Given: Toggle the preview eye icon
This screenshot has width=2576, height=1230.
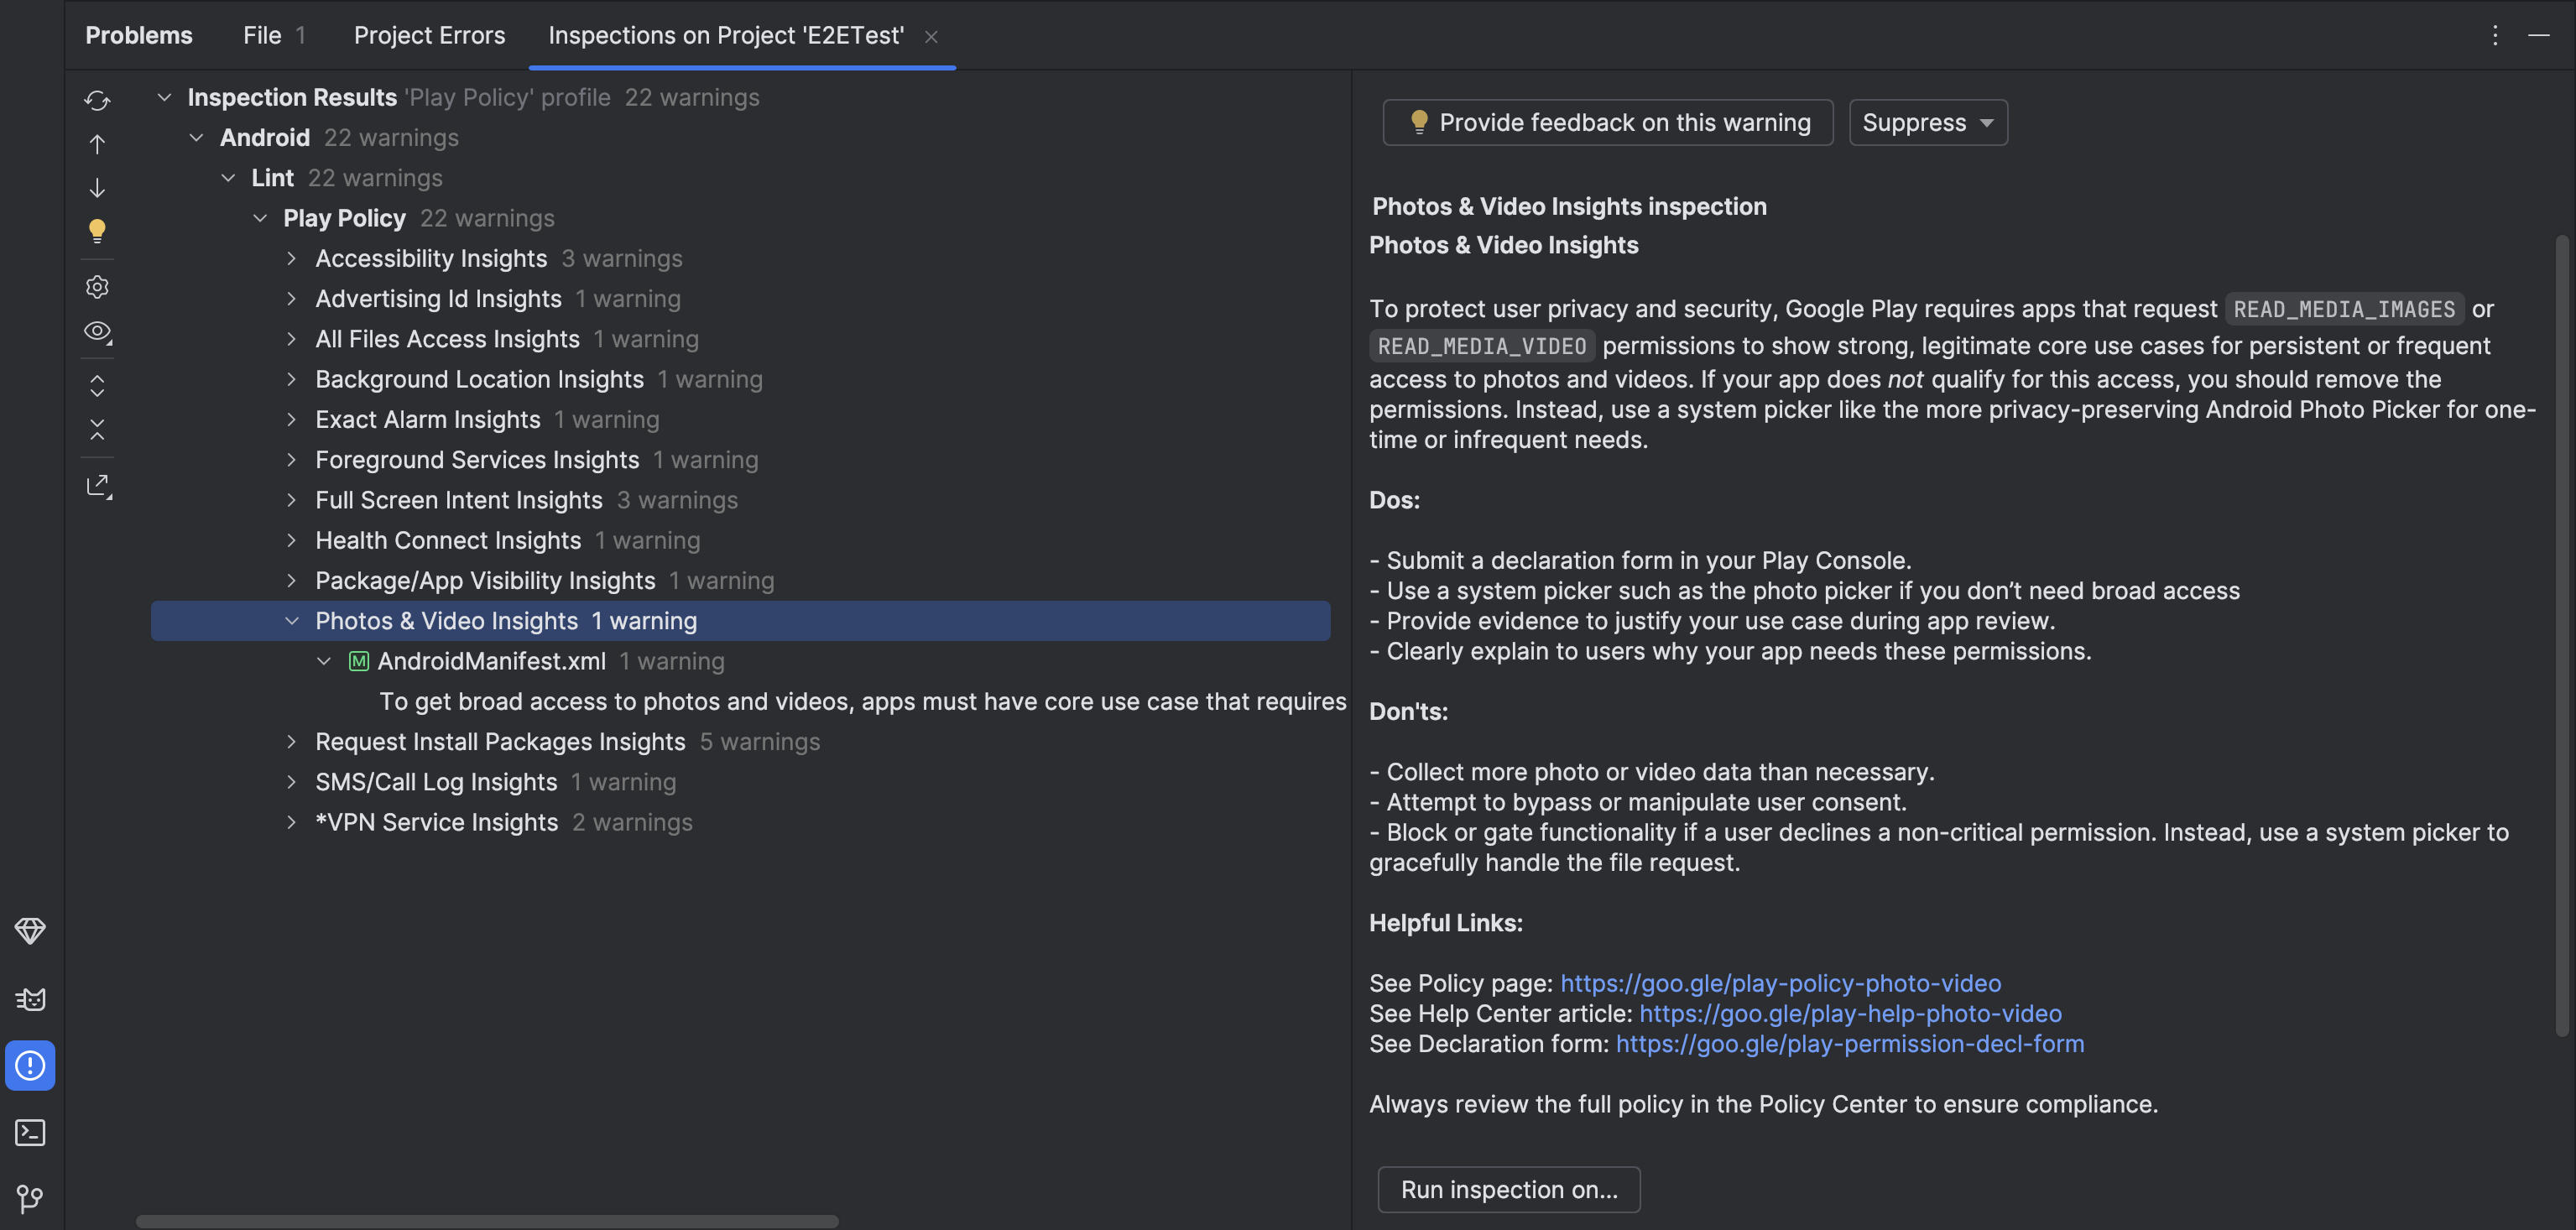Looking at the screenshot, I should point(97,332).
